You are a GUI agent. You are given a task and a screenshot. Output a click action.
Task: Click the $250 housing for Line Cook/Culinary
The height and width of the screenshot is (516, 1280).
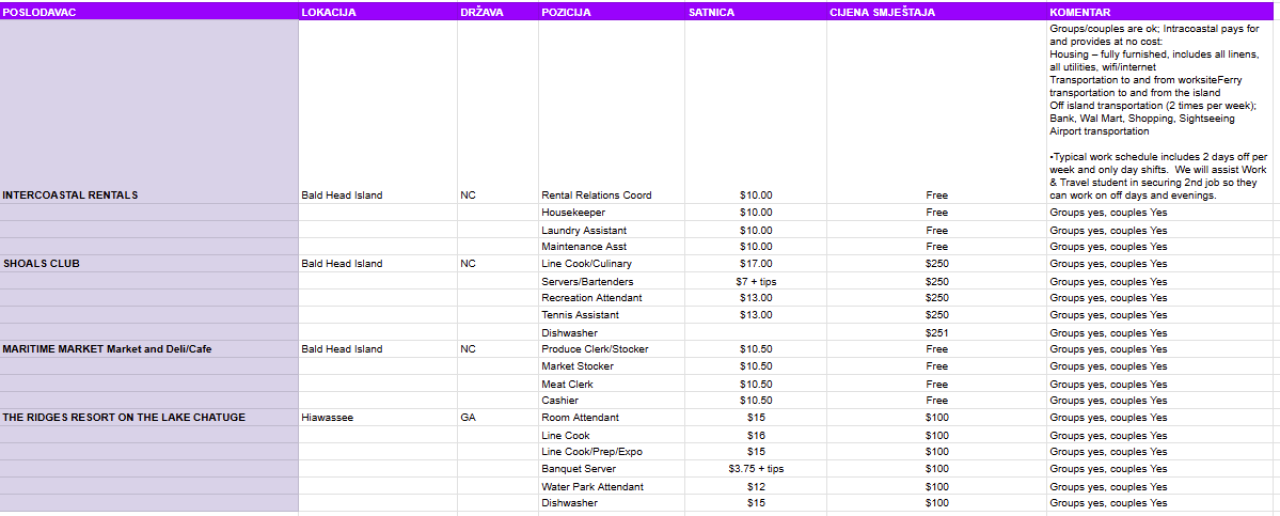point(937,264)
